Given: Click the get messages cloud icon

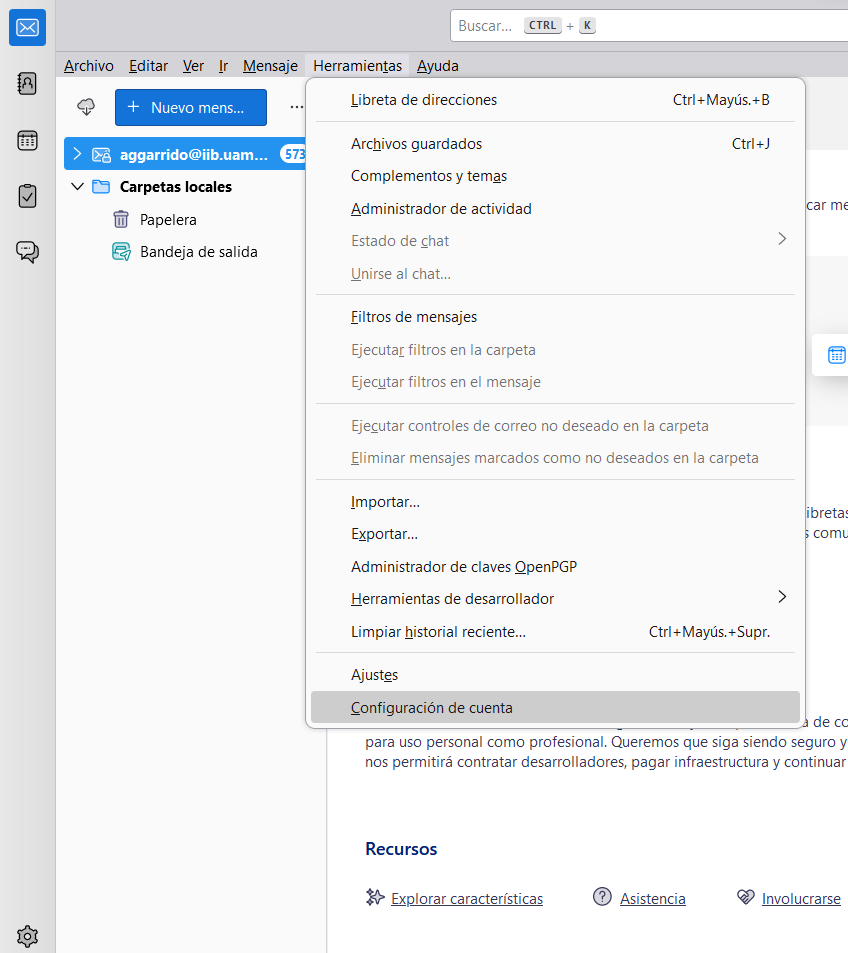Looking at the screenshot, I should click(86, 107).
